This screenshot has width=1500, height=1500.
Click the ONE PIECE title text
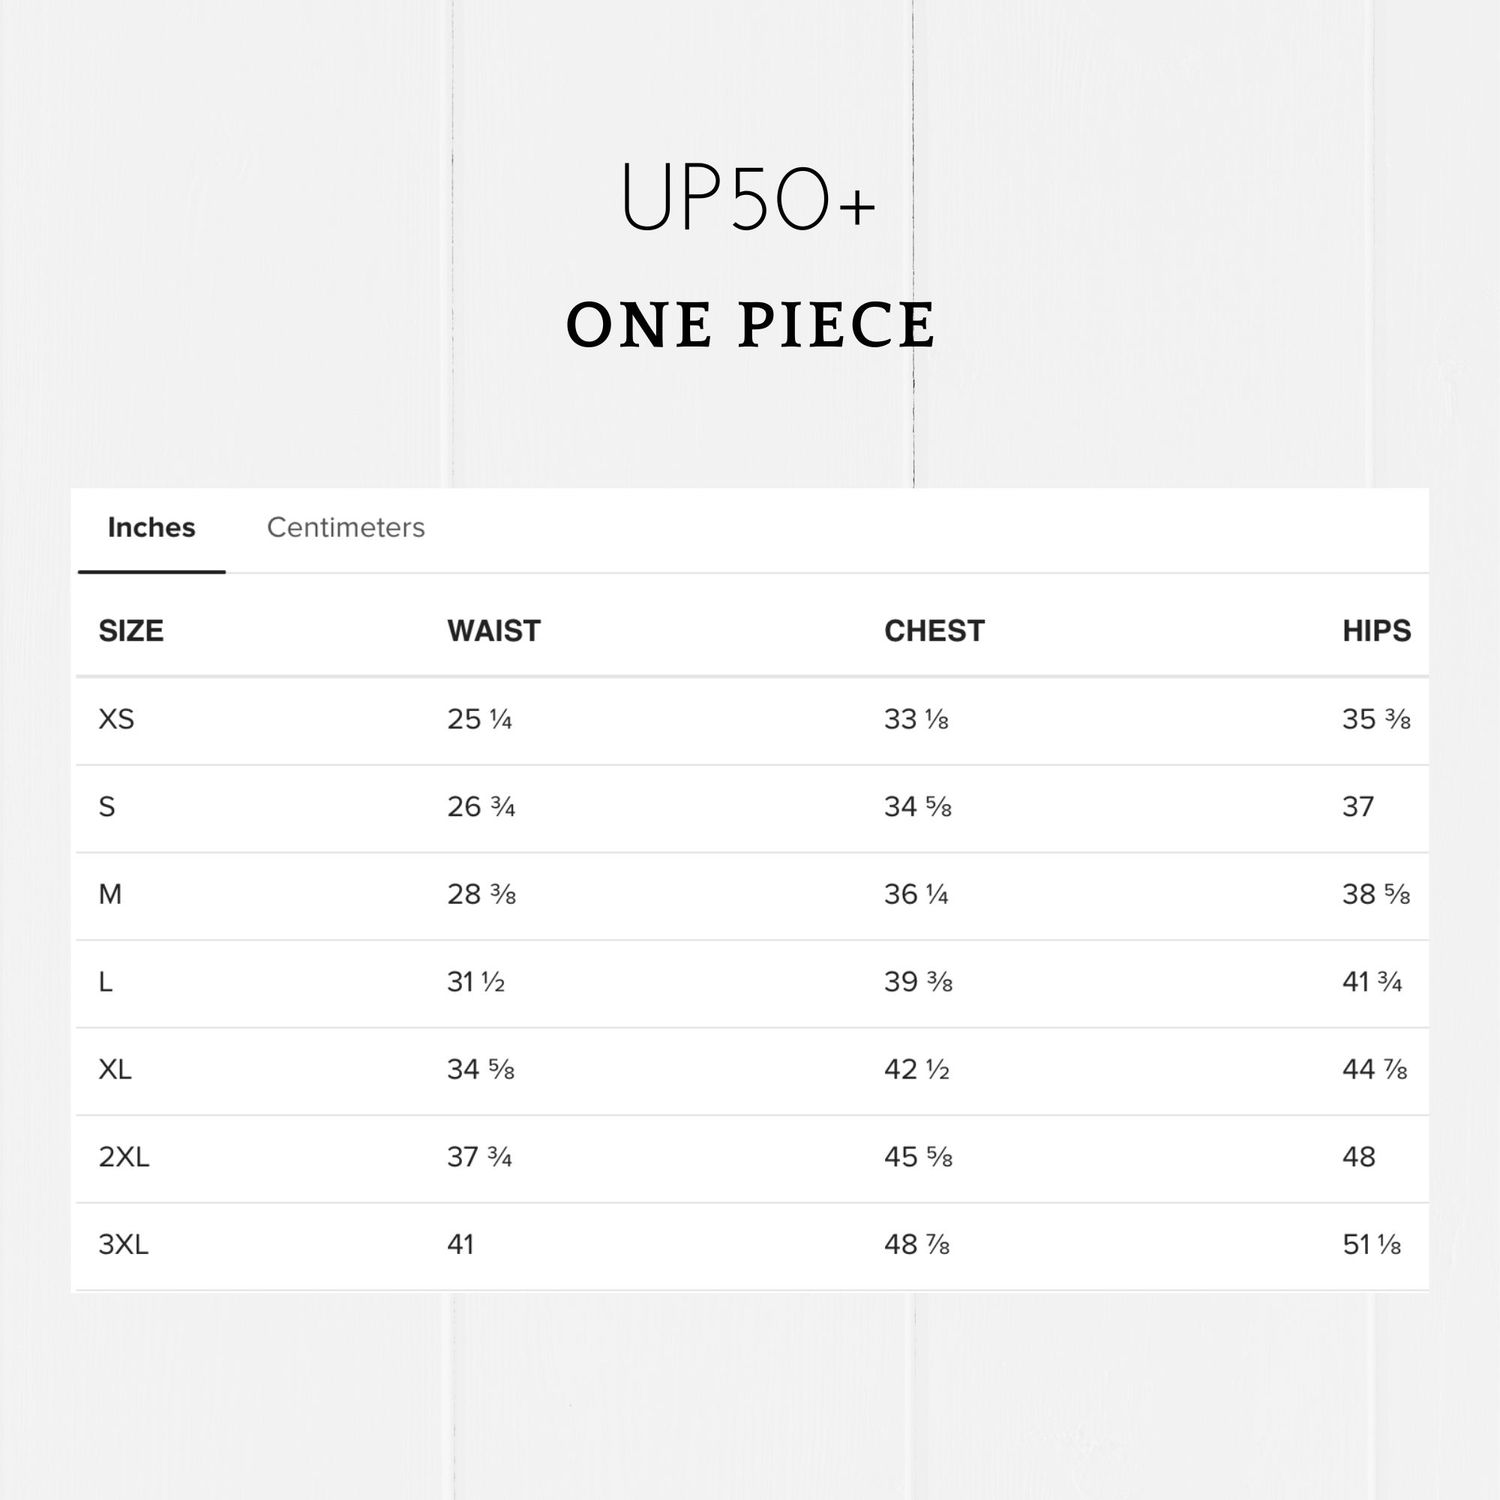tap(750, 325)
